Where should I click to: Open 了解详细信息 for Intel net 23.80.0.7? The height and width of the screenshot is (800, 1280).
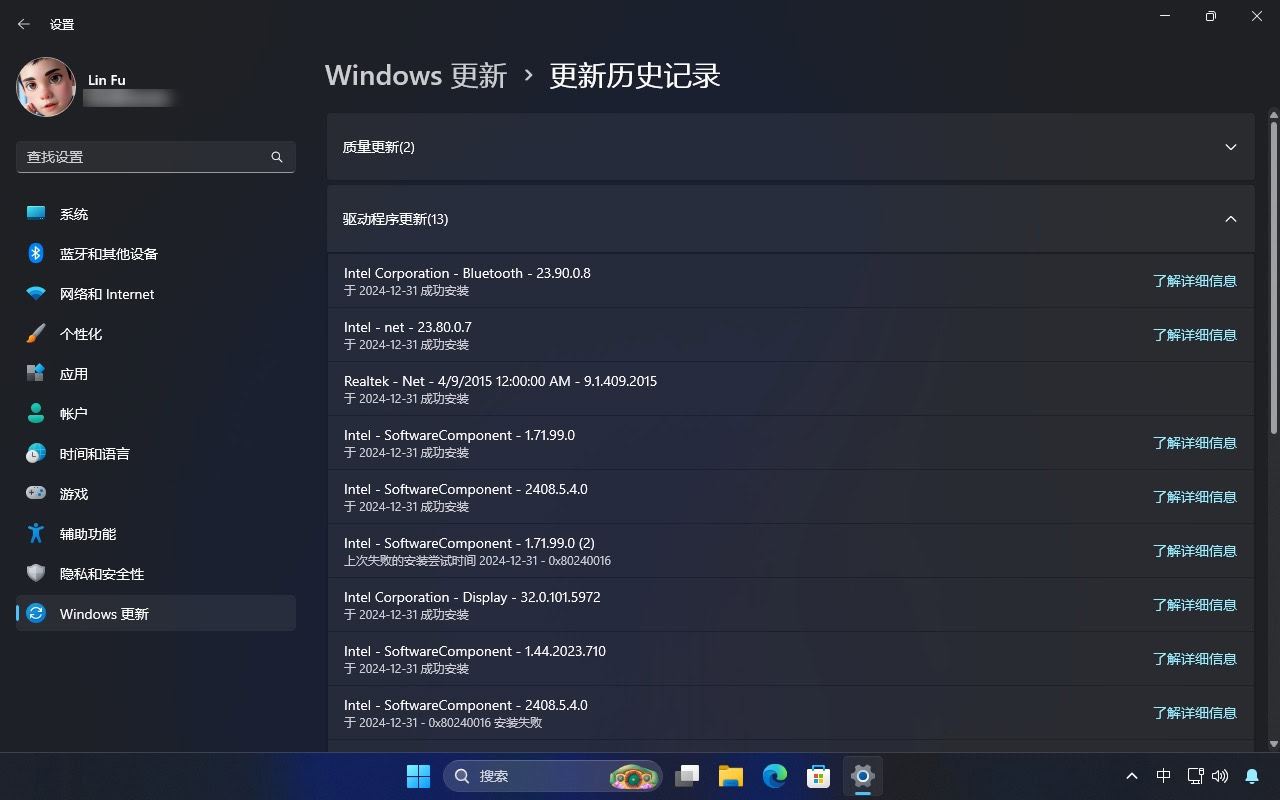click(x=1195, y=335)
